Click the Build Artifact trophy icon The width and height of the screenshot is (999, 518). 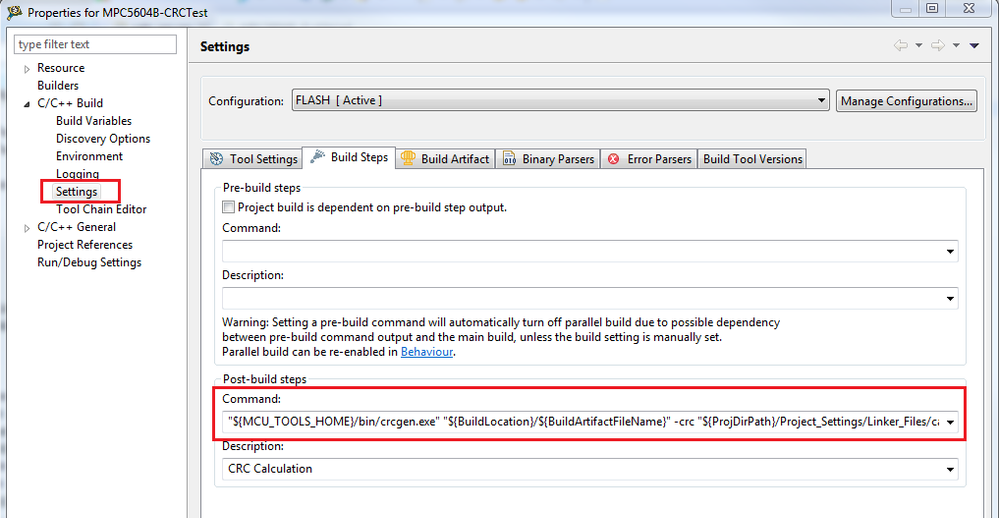click(408, 158)
